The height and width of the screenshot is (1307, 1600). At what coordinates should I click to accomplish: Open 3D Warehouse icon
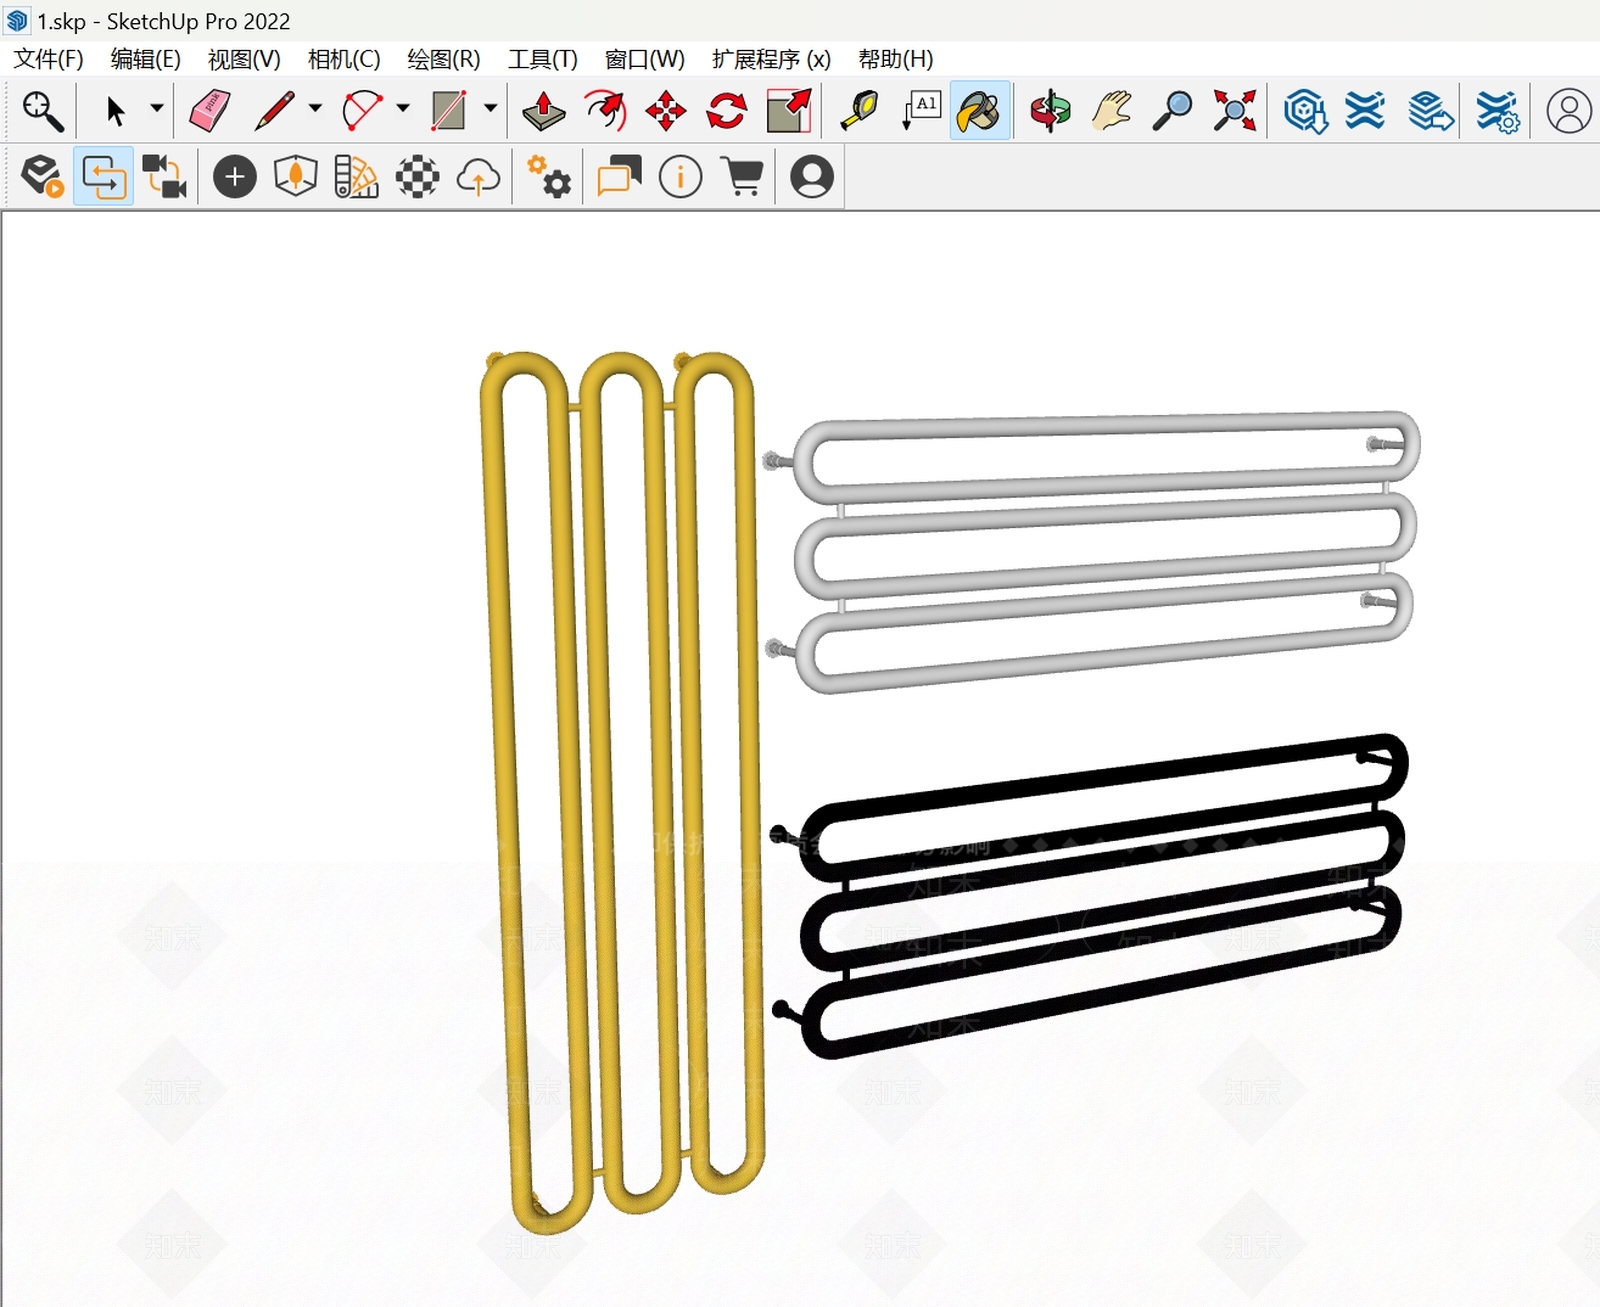[x=1306, y=111]
